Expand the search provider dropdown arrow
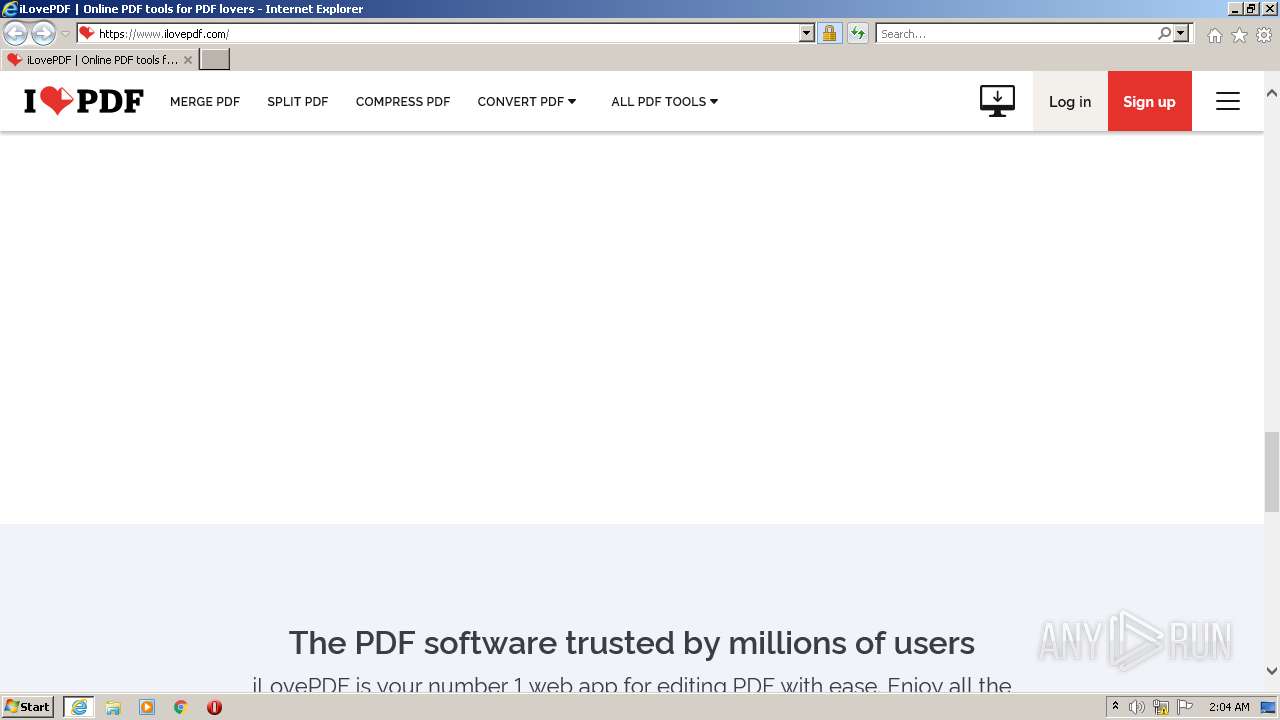Image resolution: width=1280 pixels, height=720 pixels. click(1181, 33)
